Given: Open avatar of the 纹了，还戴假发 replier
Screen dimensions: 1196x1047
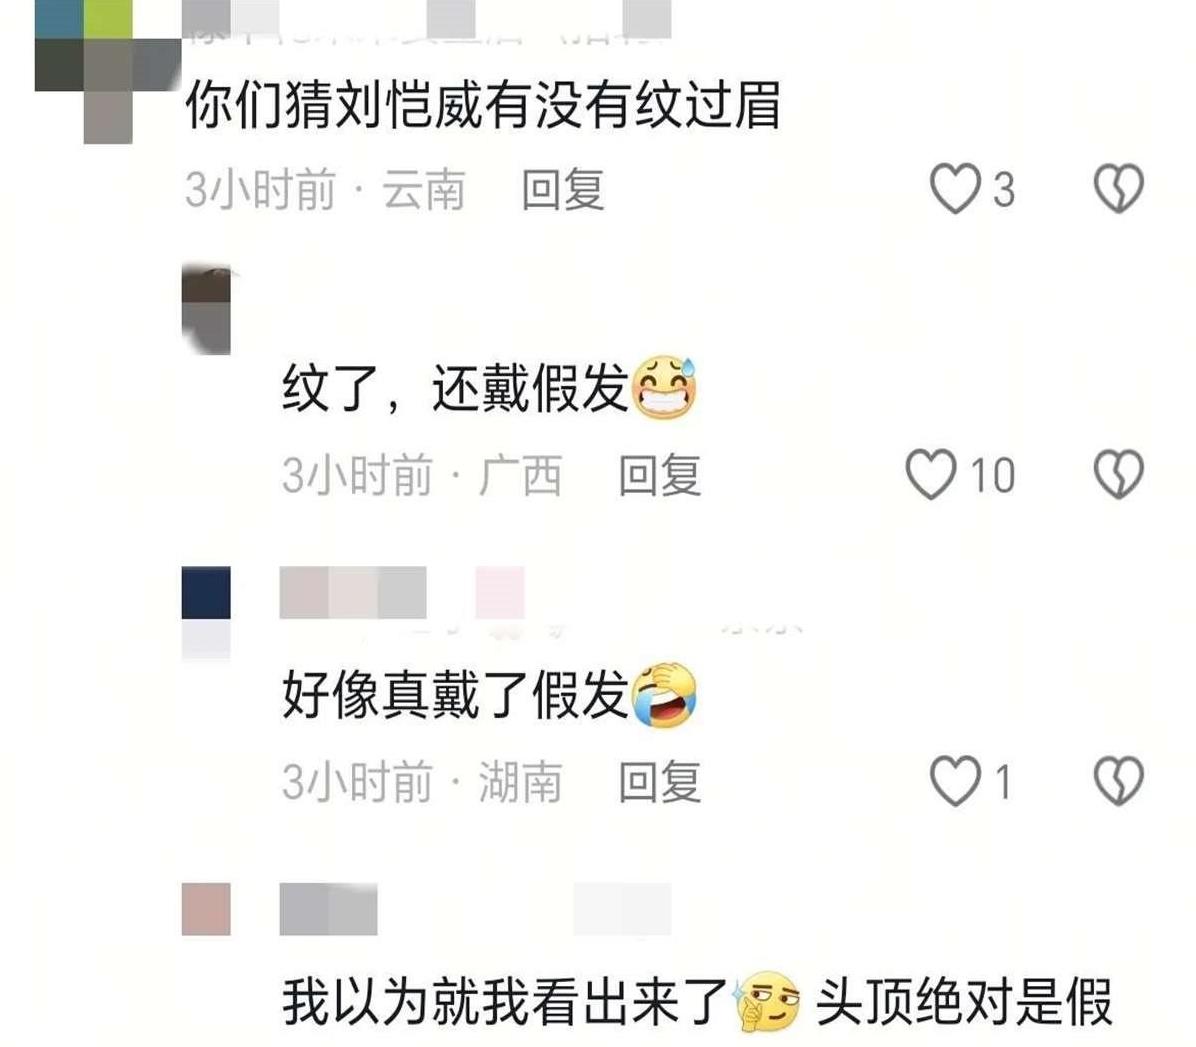Looking at the screenshot, I should click(206, 309).
